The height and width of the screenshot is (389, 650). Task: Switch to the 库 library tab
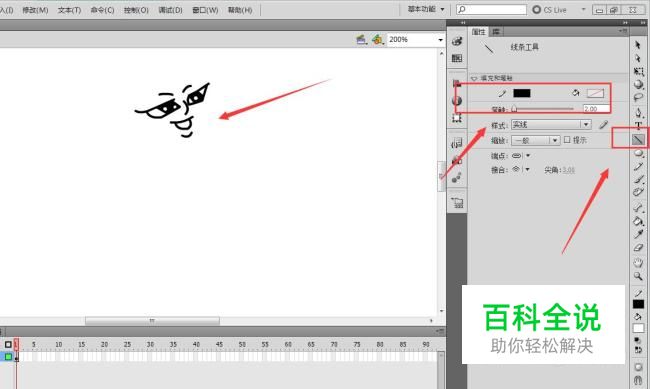click(496, 32)
